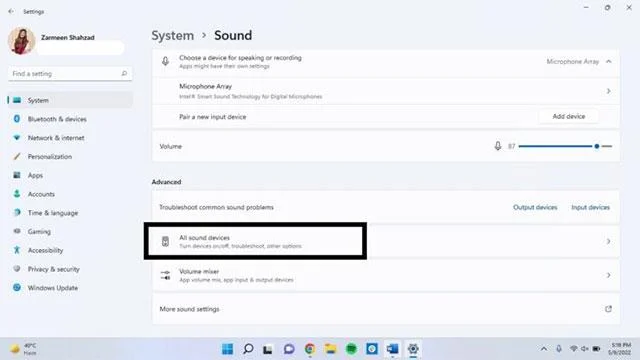640x360 pixels.
Task: Click the external link icon for More sound settings
Action: [x=608, y=309]
